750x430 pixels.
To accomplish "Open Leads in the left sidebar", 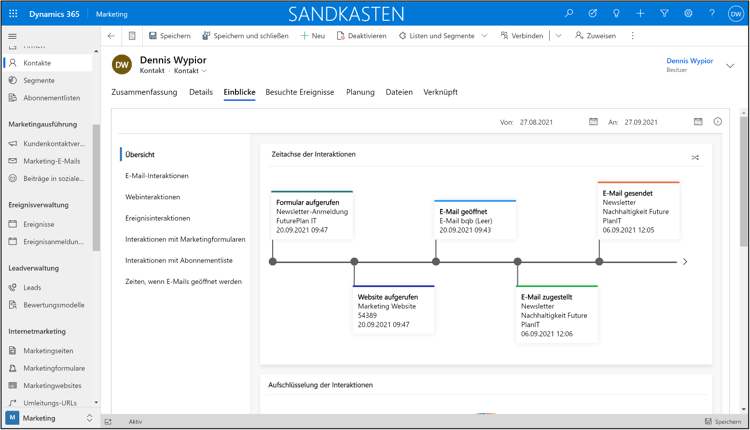I will [x=32, y=288].
